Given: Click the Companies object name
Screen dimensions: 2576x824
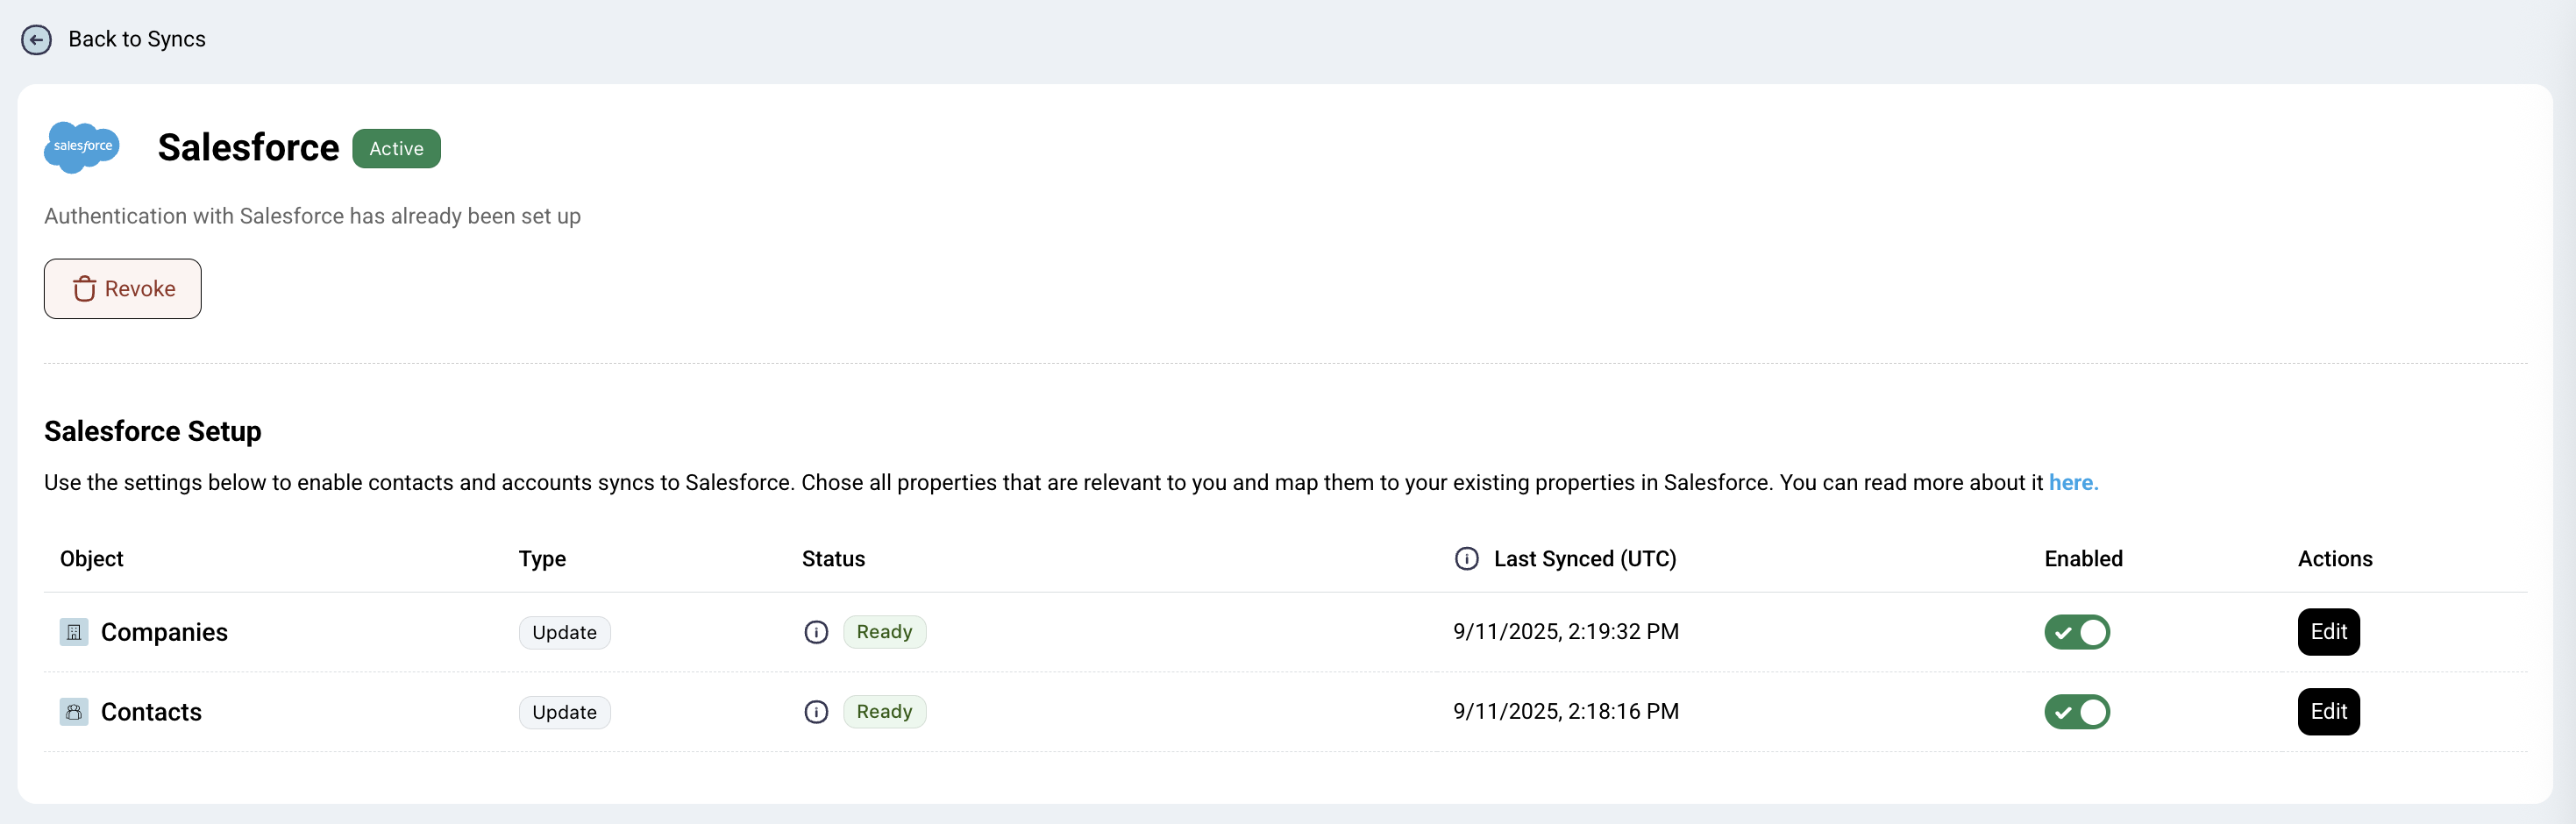Looking at the screenshot, I should [164, 632].
